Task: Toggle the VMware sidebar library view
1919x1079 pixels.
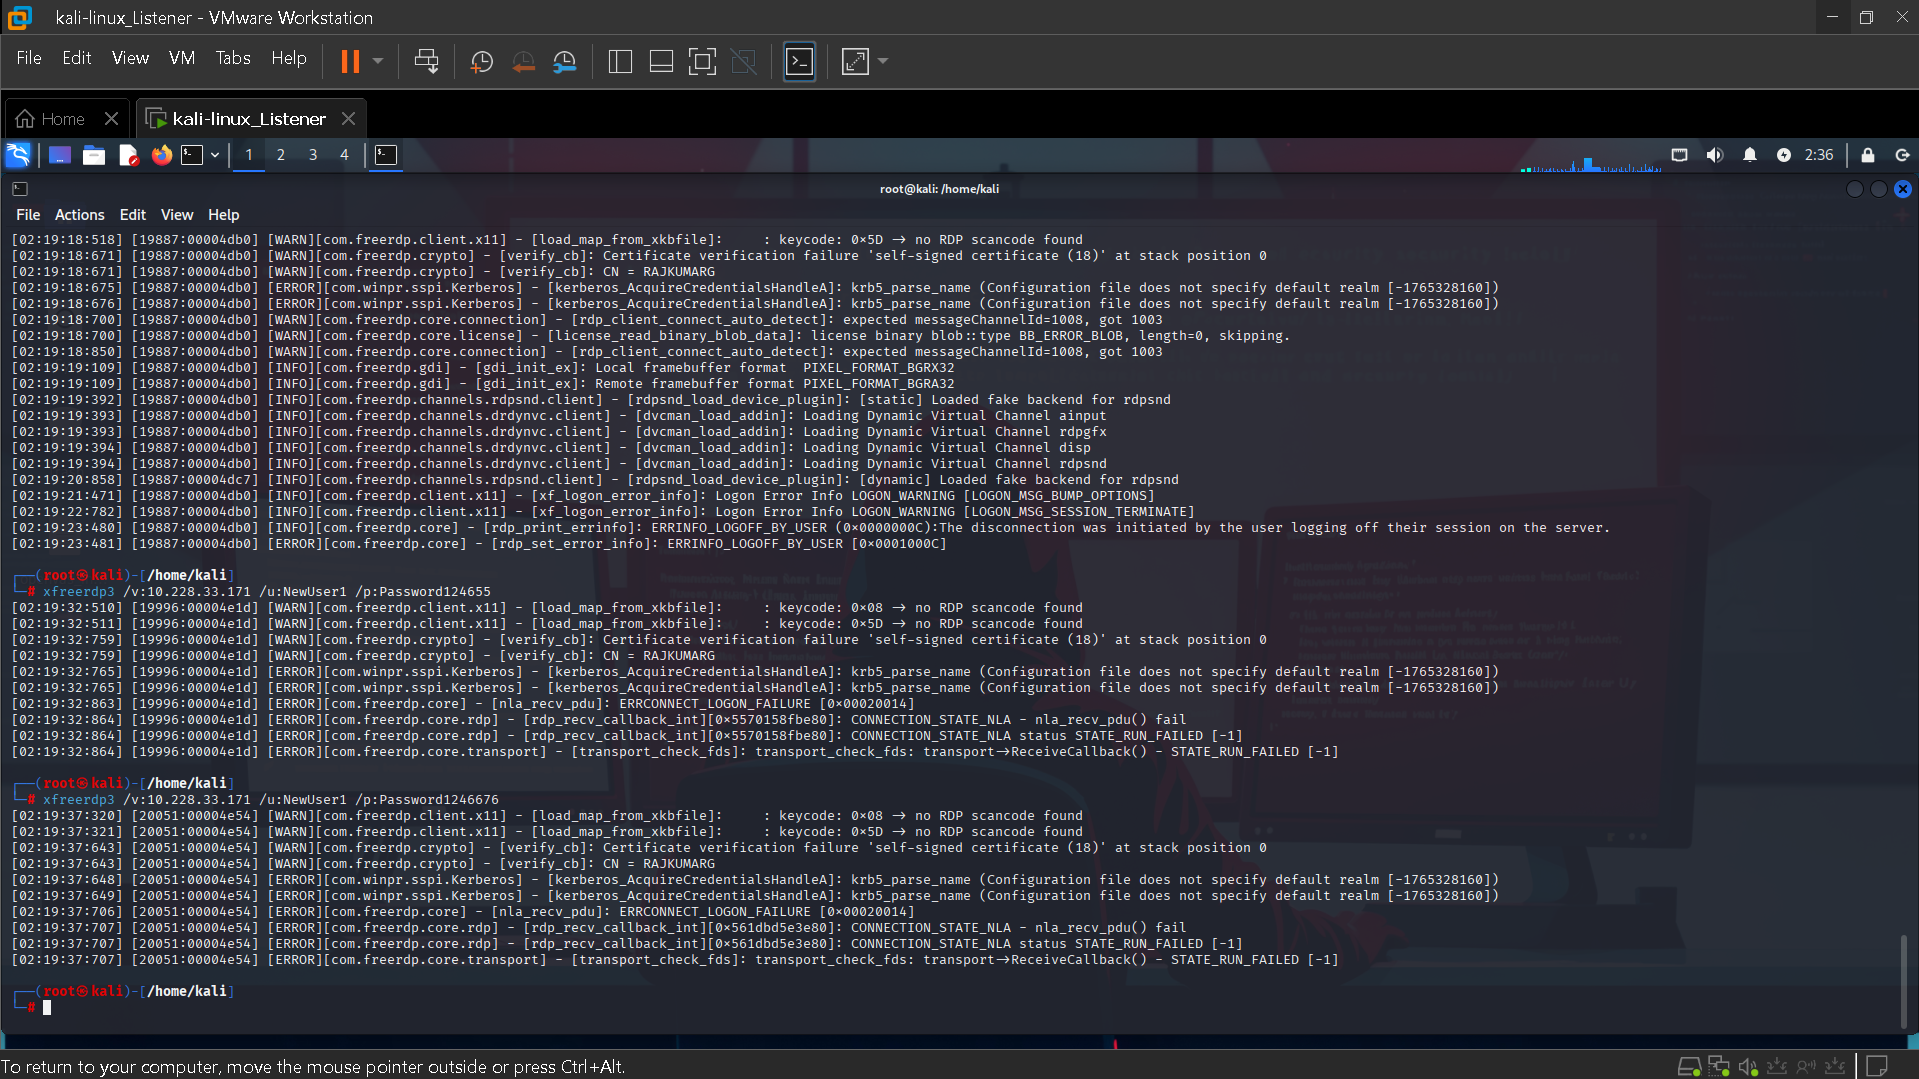Action: [x=619, y=62]
